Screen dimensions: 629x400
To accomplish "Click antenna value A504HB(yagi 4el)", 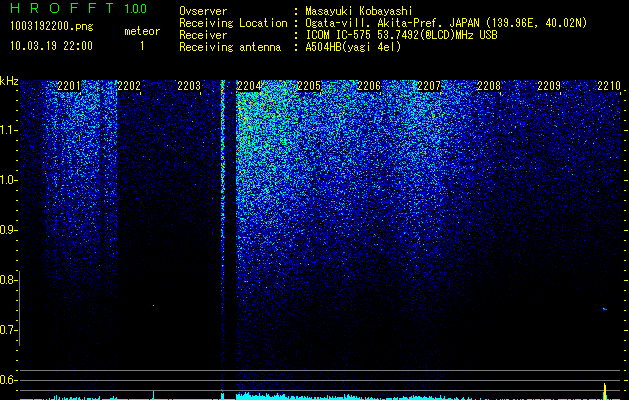I will (x=353, y=47).
